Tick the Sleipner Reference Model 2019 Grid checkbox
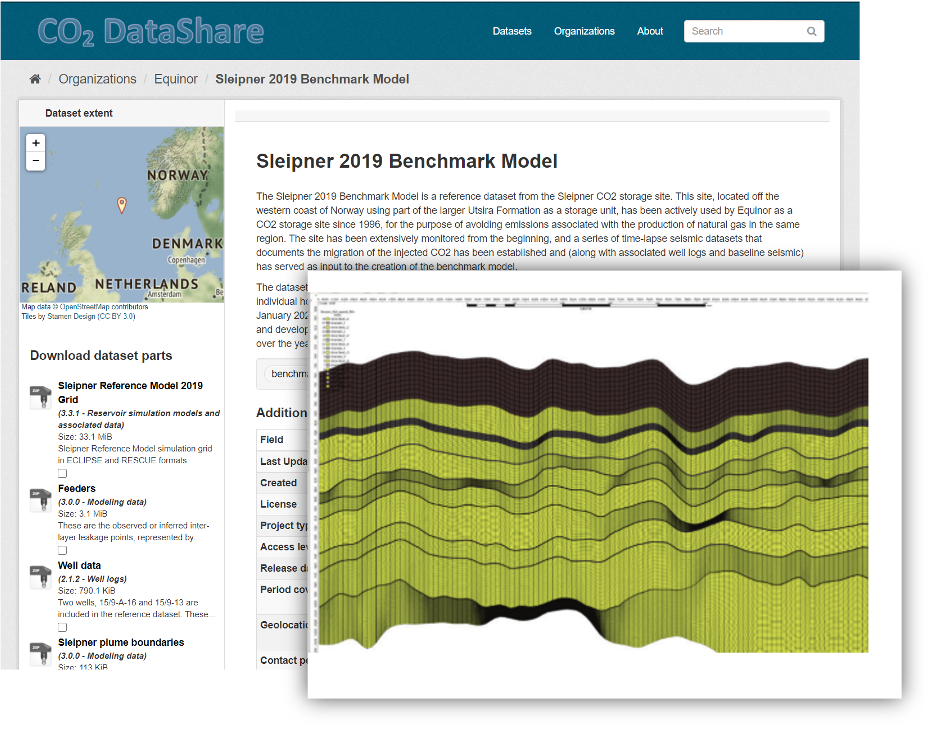935x731 pixels. pyautogui.click(x=62, y=473)
